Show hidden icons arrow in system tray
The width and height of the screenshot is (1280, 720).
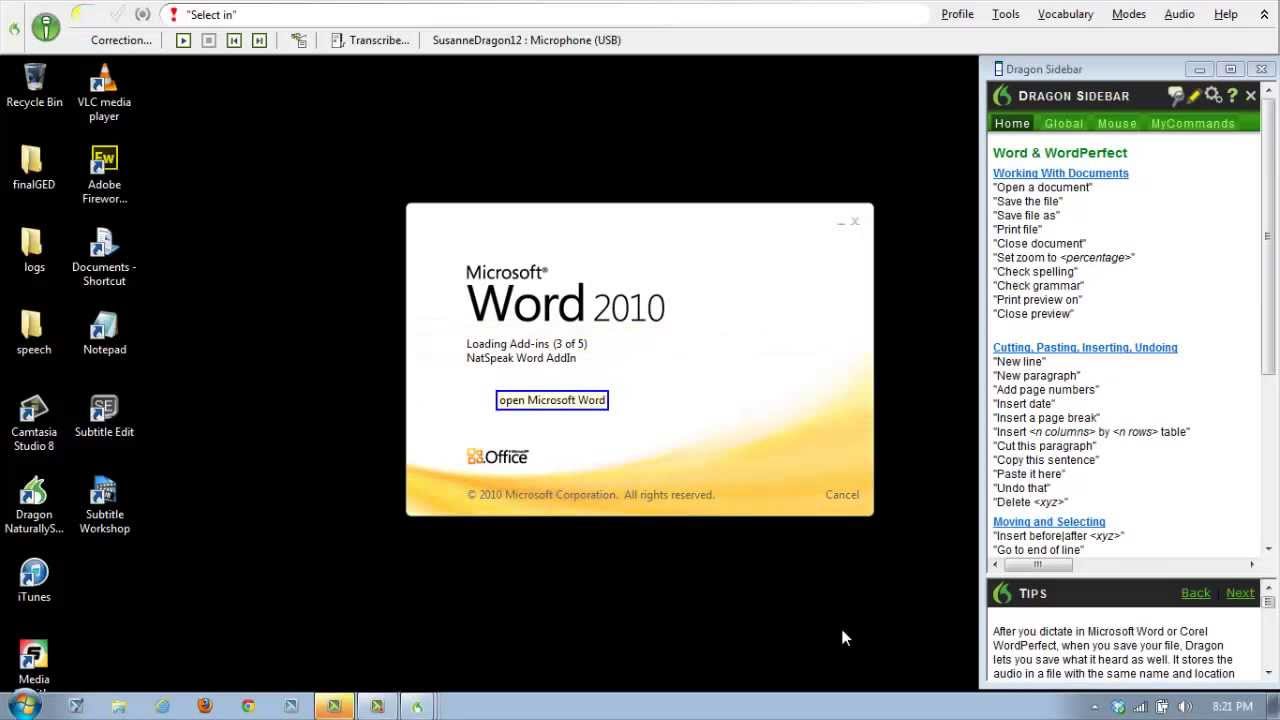(1094, 707)
